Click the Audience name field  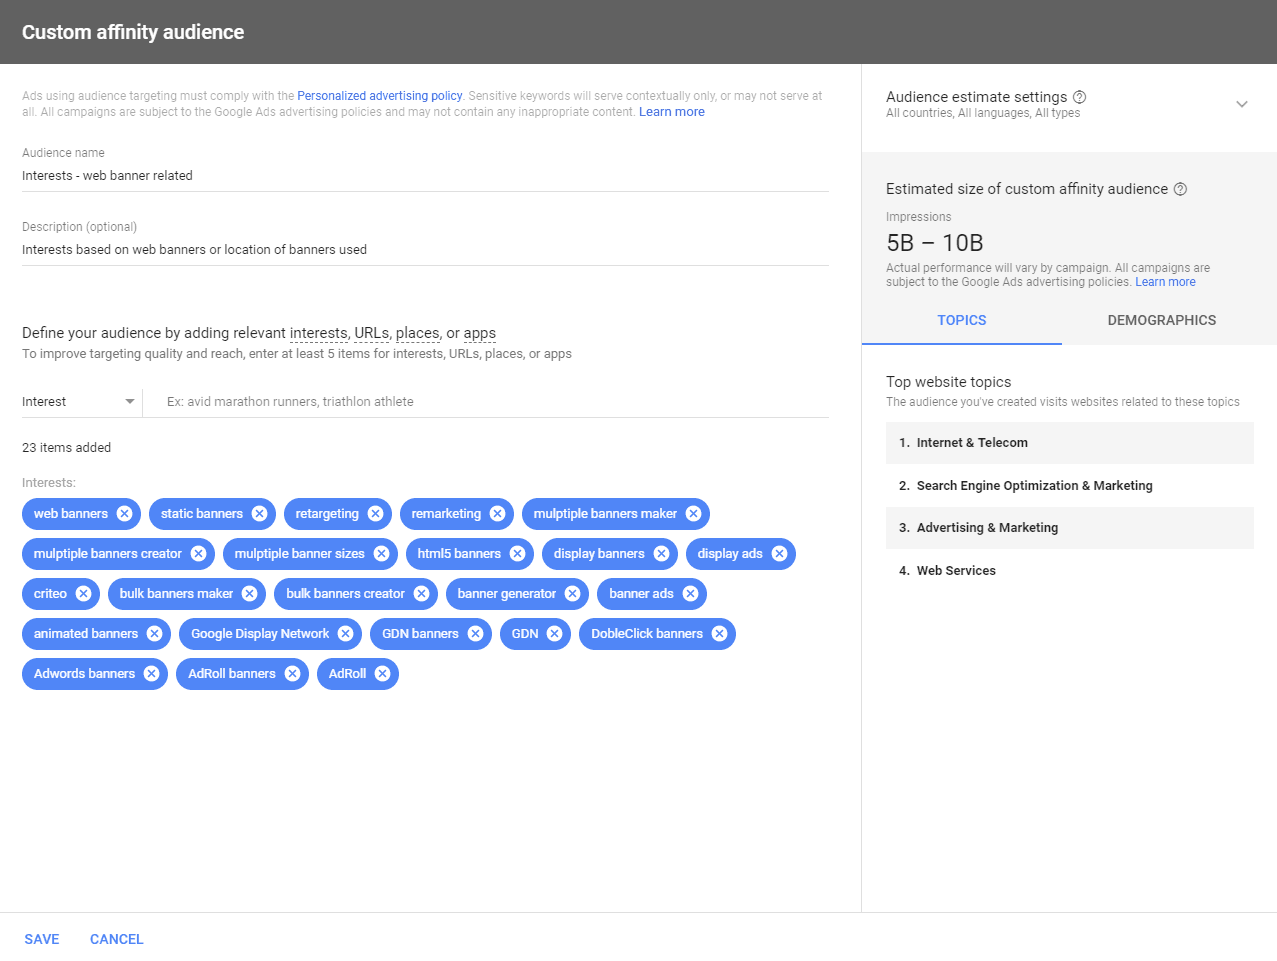click(x=425, y=176)
